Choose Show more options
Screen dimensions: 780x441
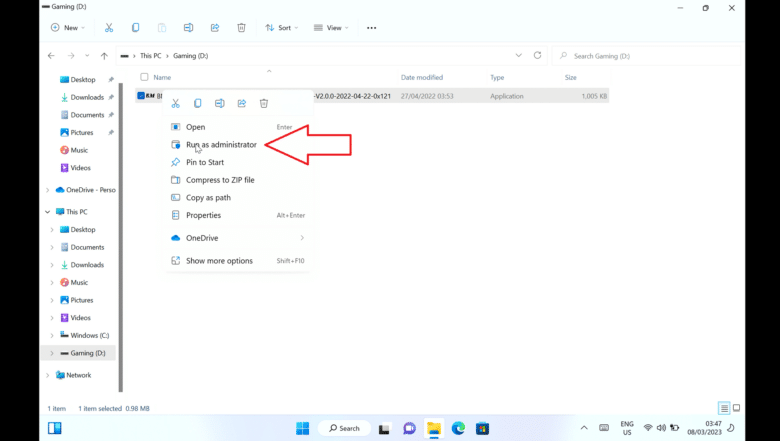tap(219, 261)
